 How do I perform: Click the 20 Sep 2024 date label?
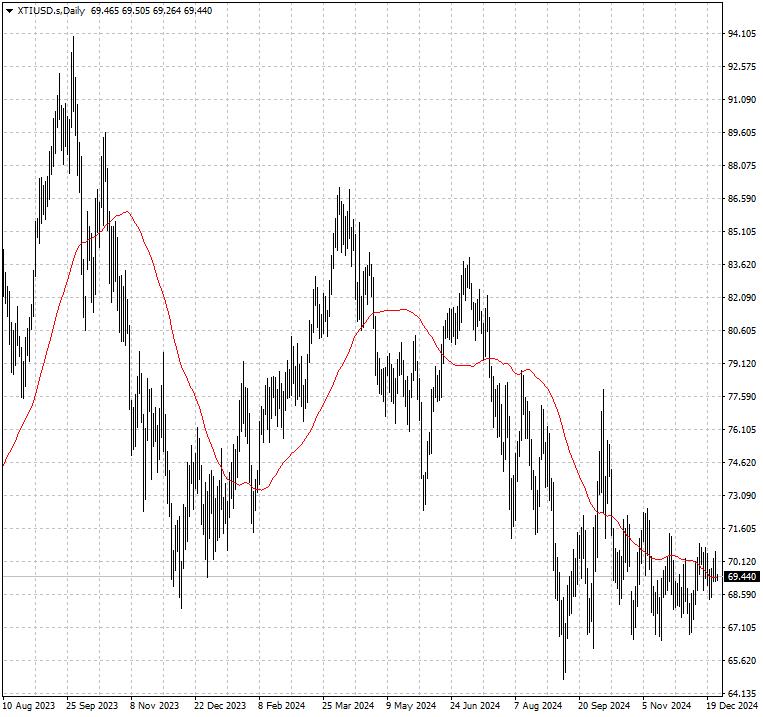coord(604,706)
